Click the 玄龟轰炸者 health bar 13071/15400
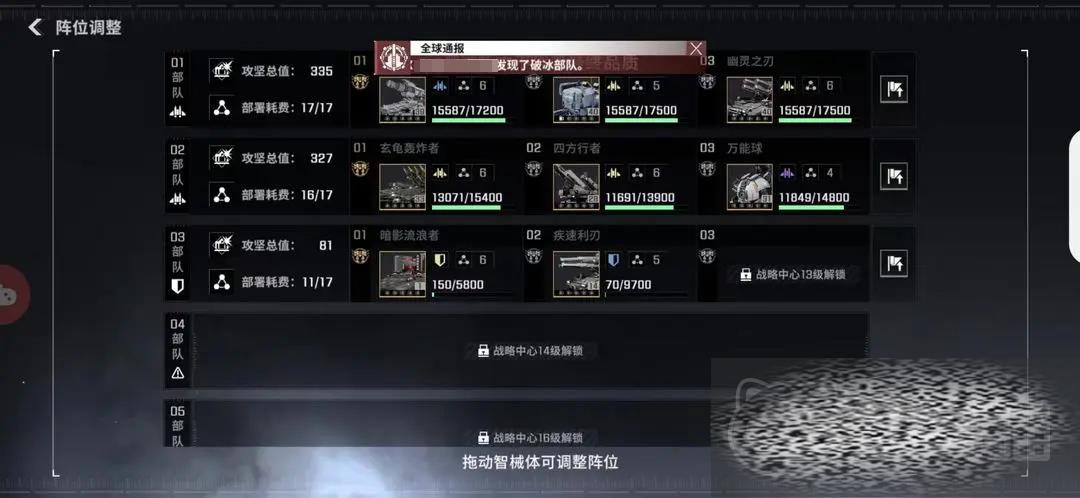Screen dimensions: 1080x498 pyautogui.click(x=468, y=207)
